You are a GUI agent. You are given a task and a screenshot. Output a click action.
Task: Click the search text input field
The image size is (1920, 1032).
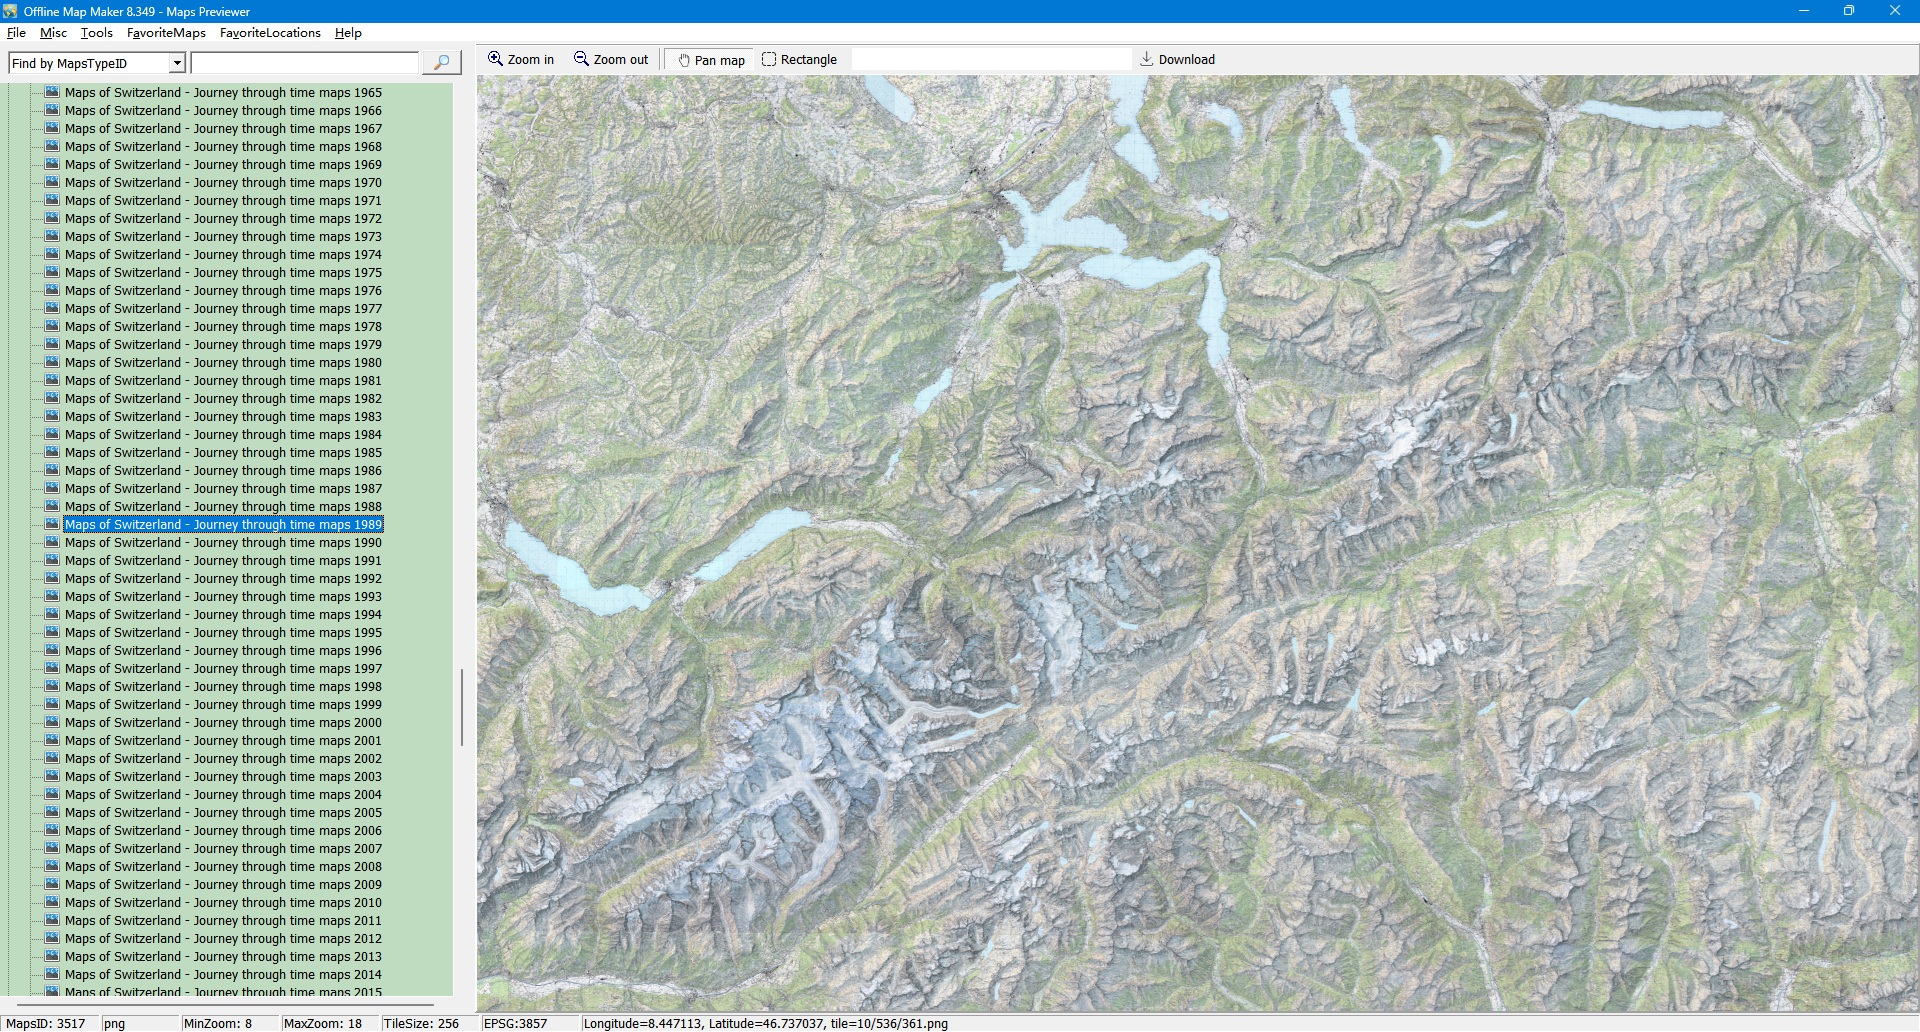pyautogui.click(x=304, y=63)
